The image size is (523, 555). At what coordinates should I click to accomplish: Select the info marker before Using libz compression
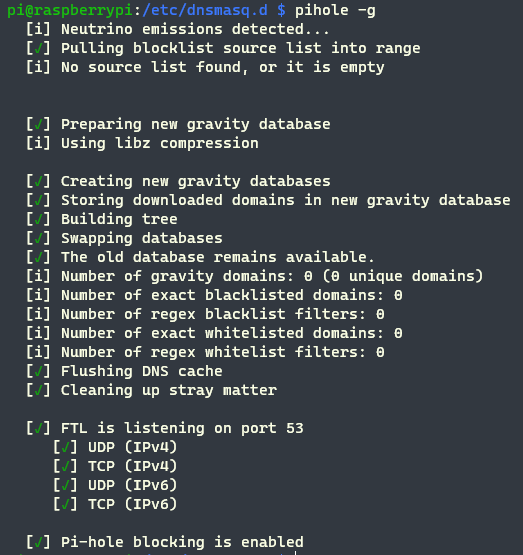coord(39,143)
